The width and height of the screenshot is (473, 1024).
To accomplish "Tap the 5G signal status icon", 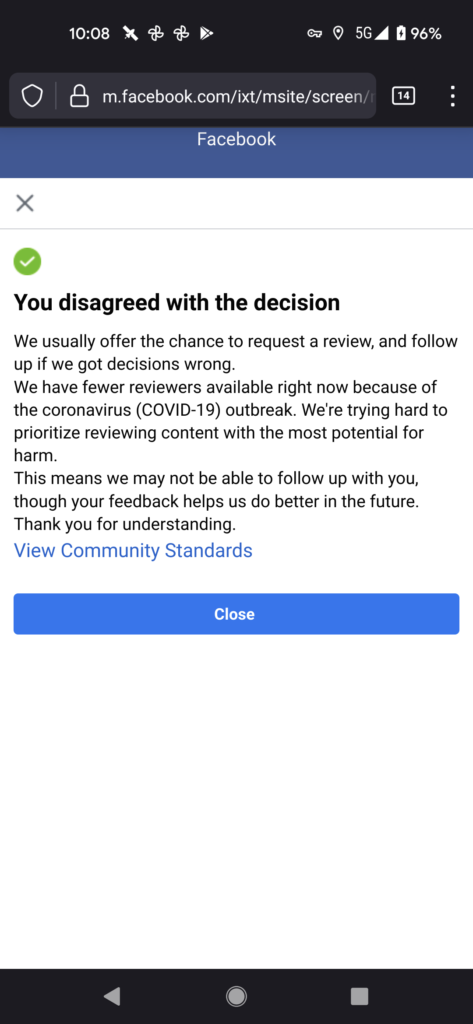I will [372, 33].
